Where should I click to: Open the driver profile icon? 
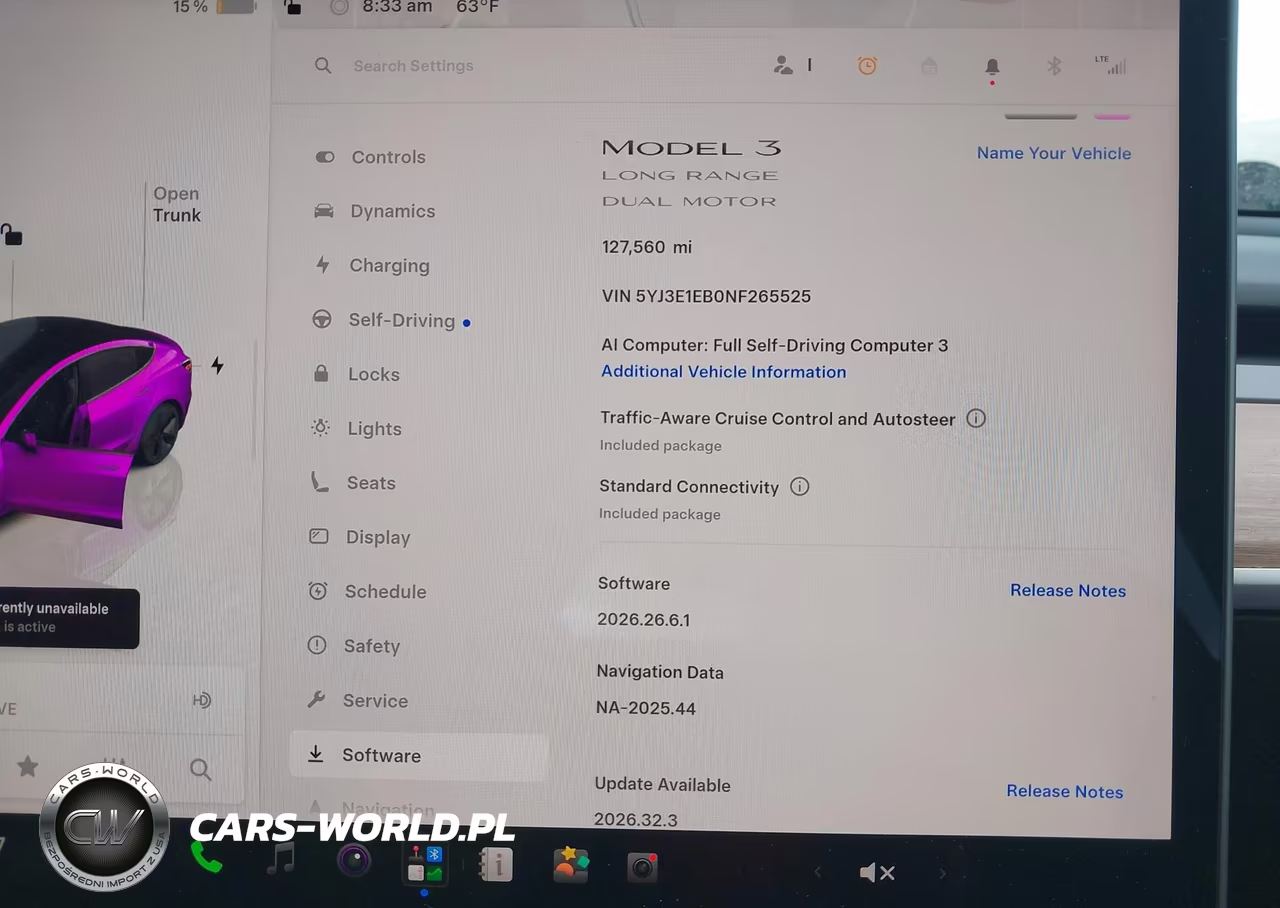[x=783, y=65]
